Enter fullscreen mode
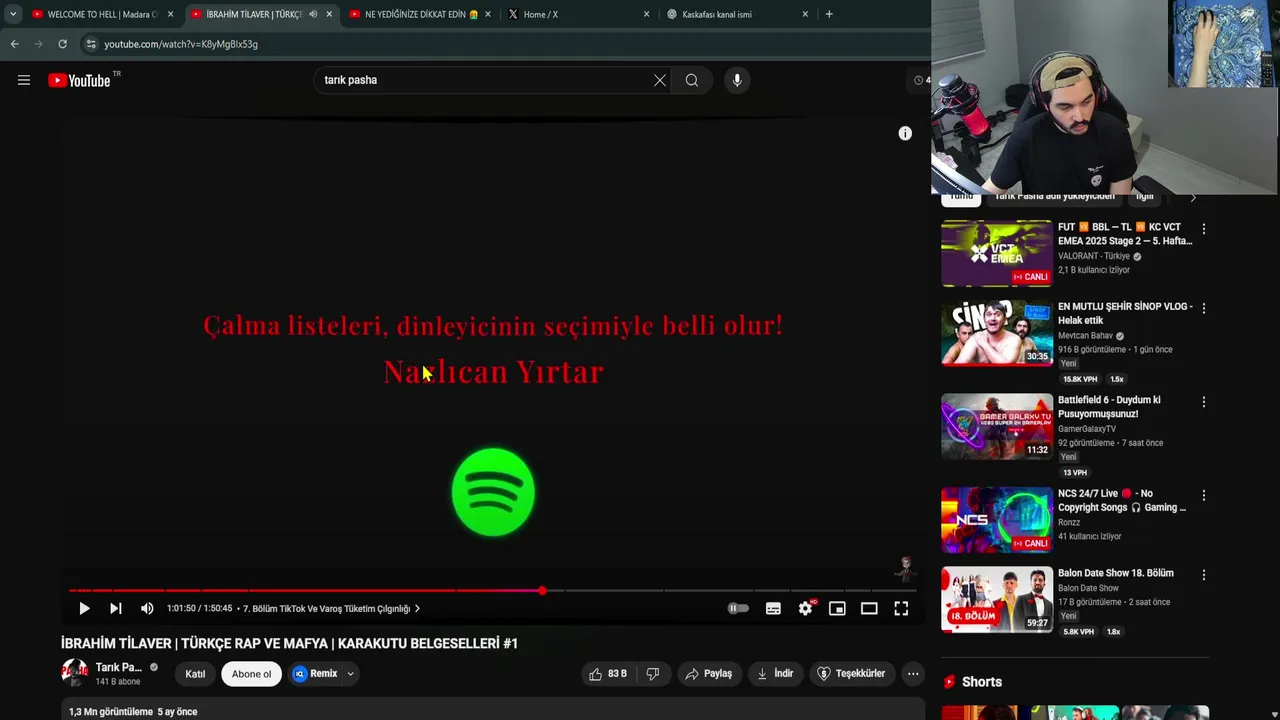The image size is (1280, 720). point(901,608)
